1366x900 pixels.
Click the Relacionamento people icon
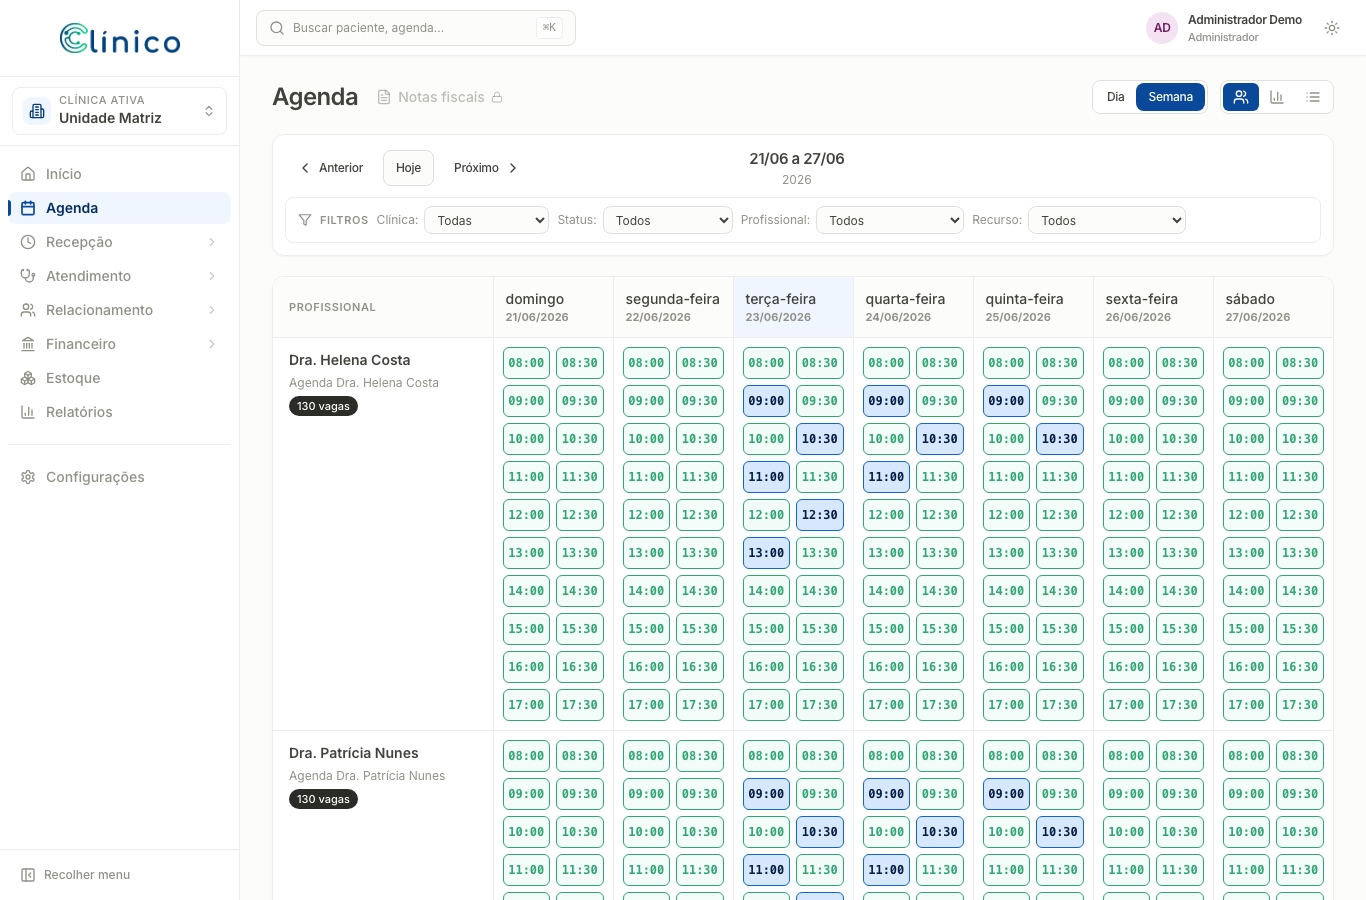[x=28, y=310]
